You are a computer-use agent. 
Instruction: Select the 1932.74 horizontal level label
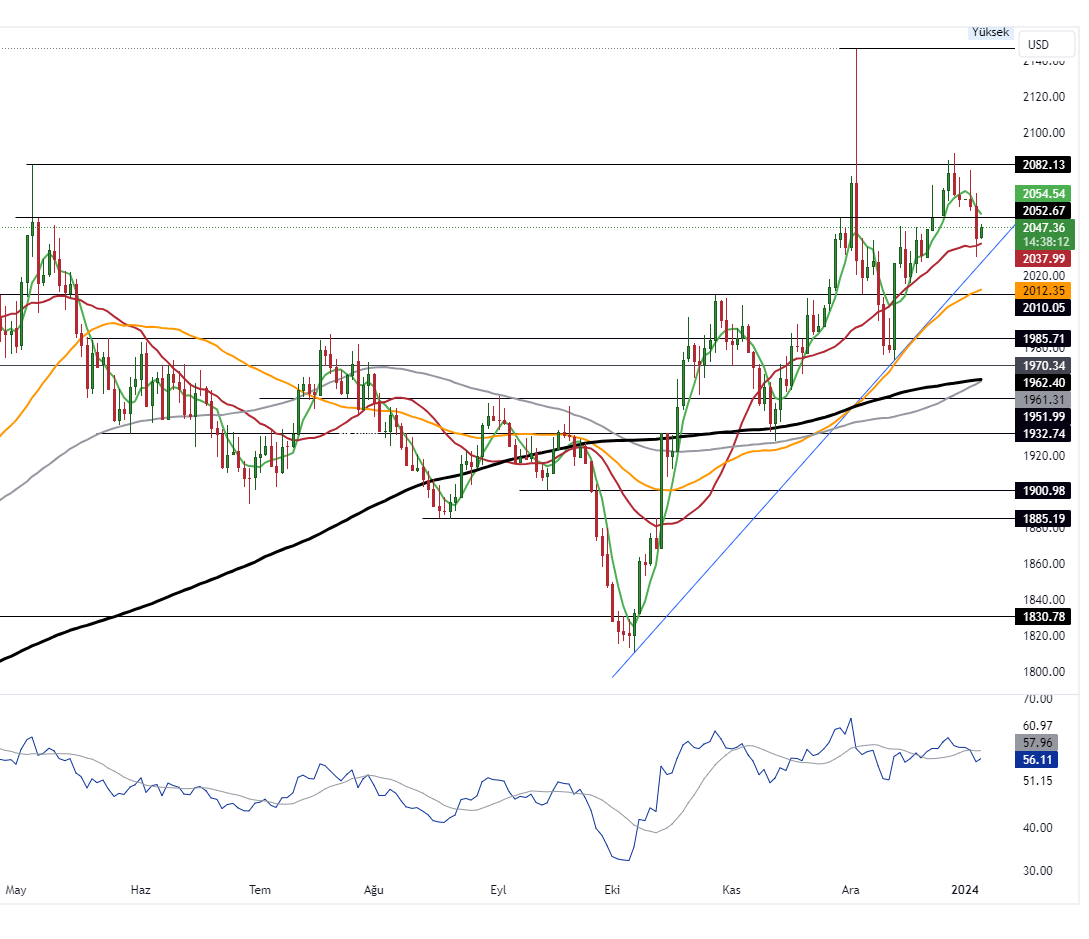1042,433
